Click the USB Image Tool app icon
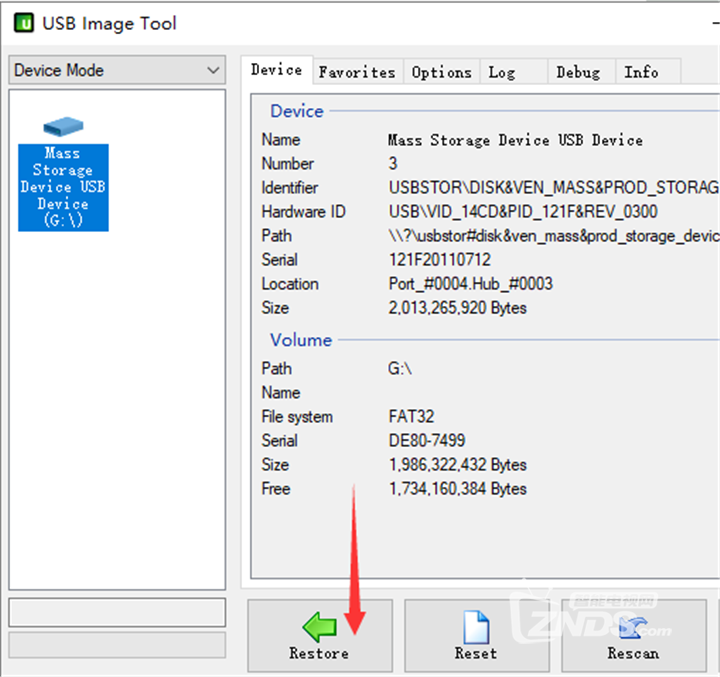The height and width of the screenshot is (677, 720). tap(24, 23)
